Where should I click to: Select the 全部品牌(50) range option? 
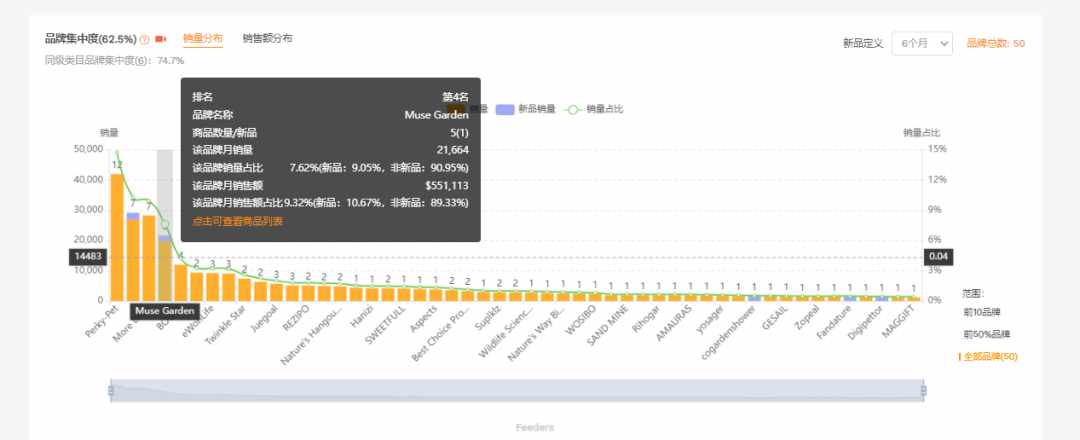(990, 357)
